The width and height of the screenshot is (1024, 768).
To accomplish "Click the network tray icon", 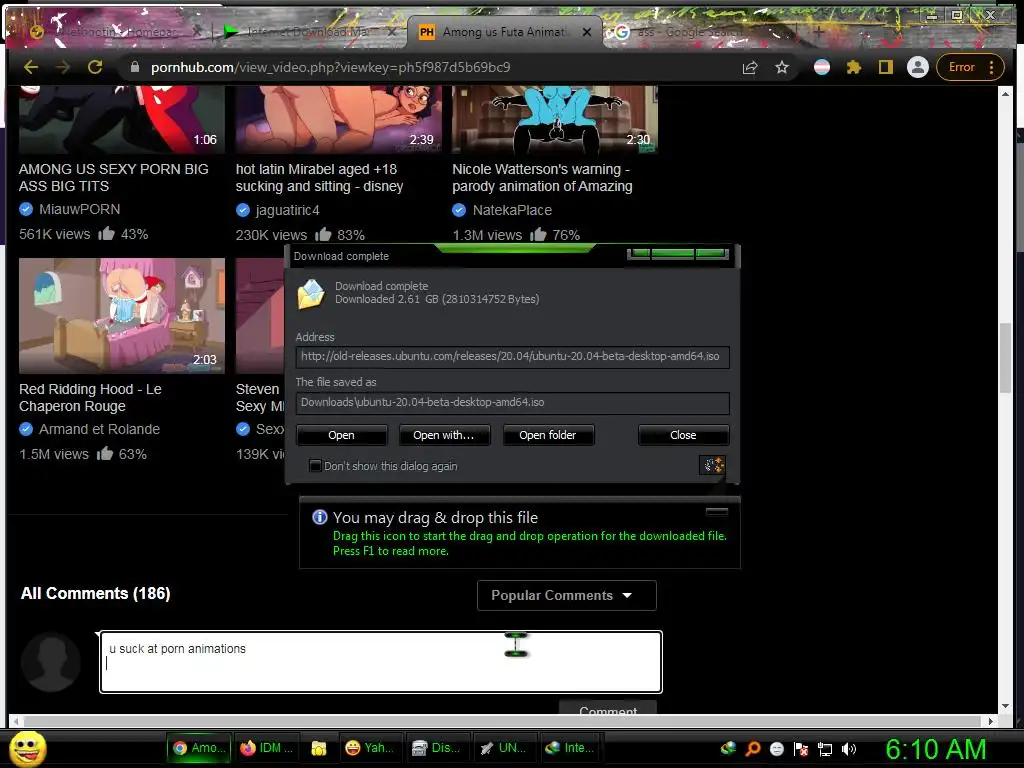I will click(x=825, y=749).
